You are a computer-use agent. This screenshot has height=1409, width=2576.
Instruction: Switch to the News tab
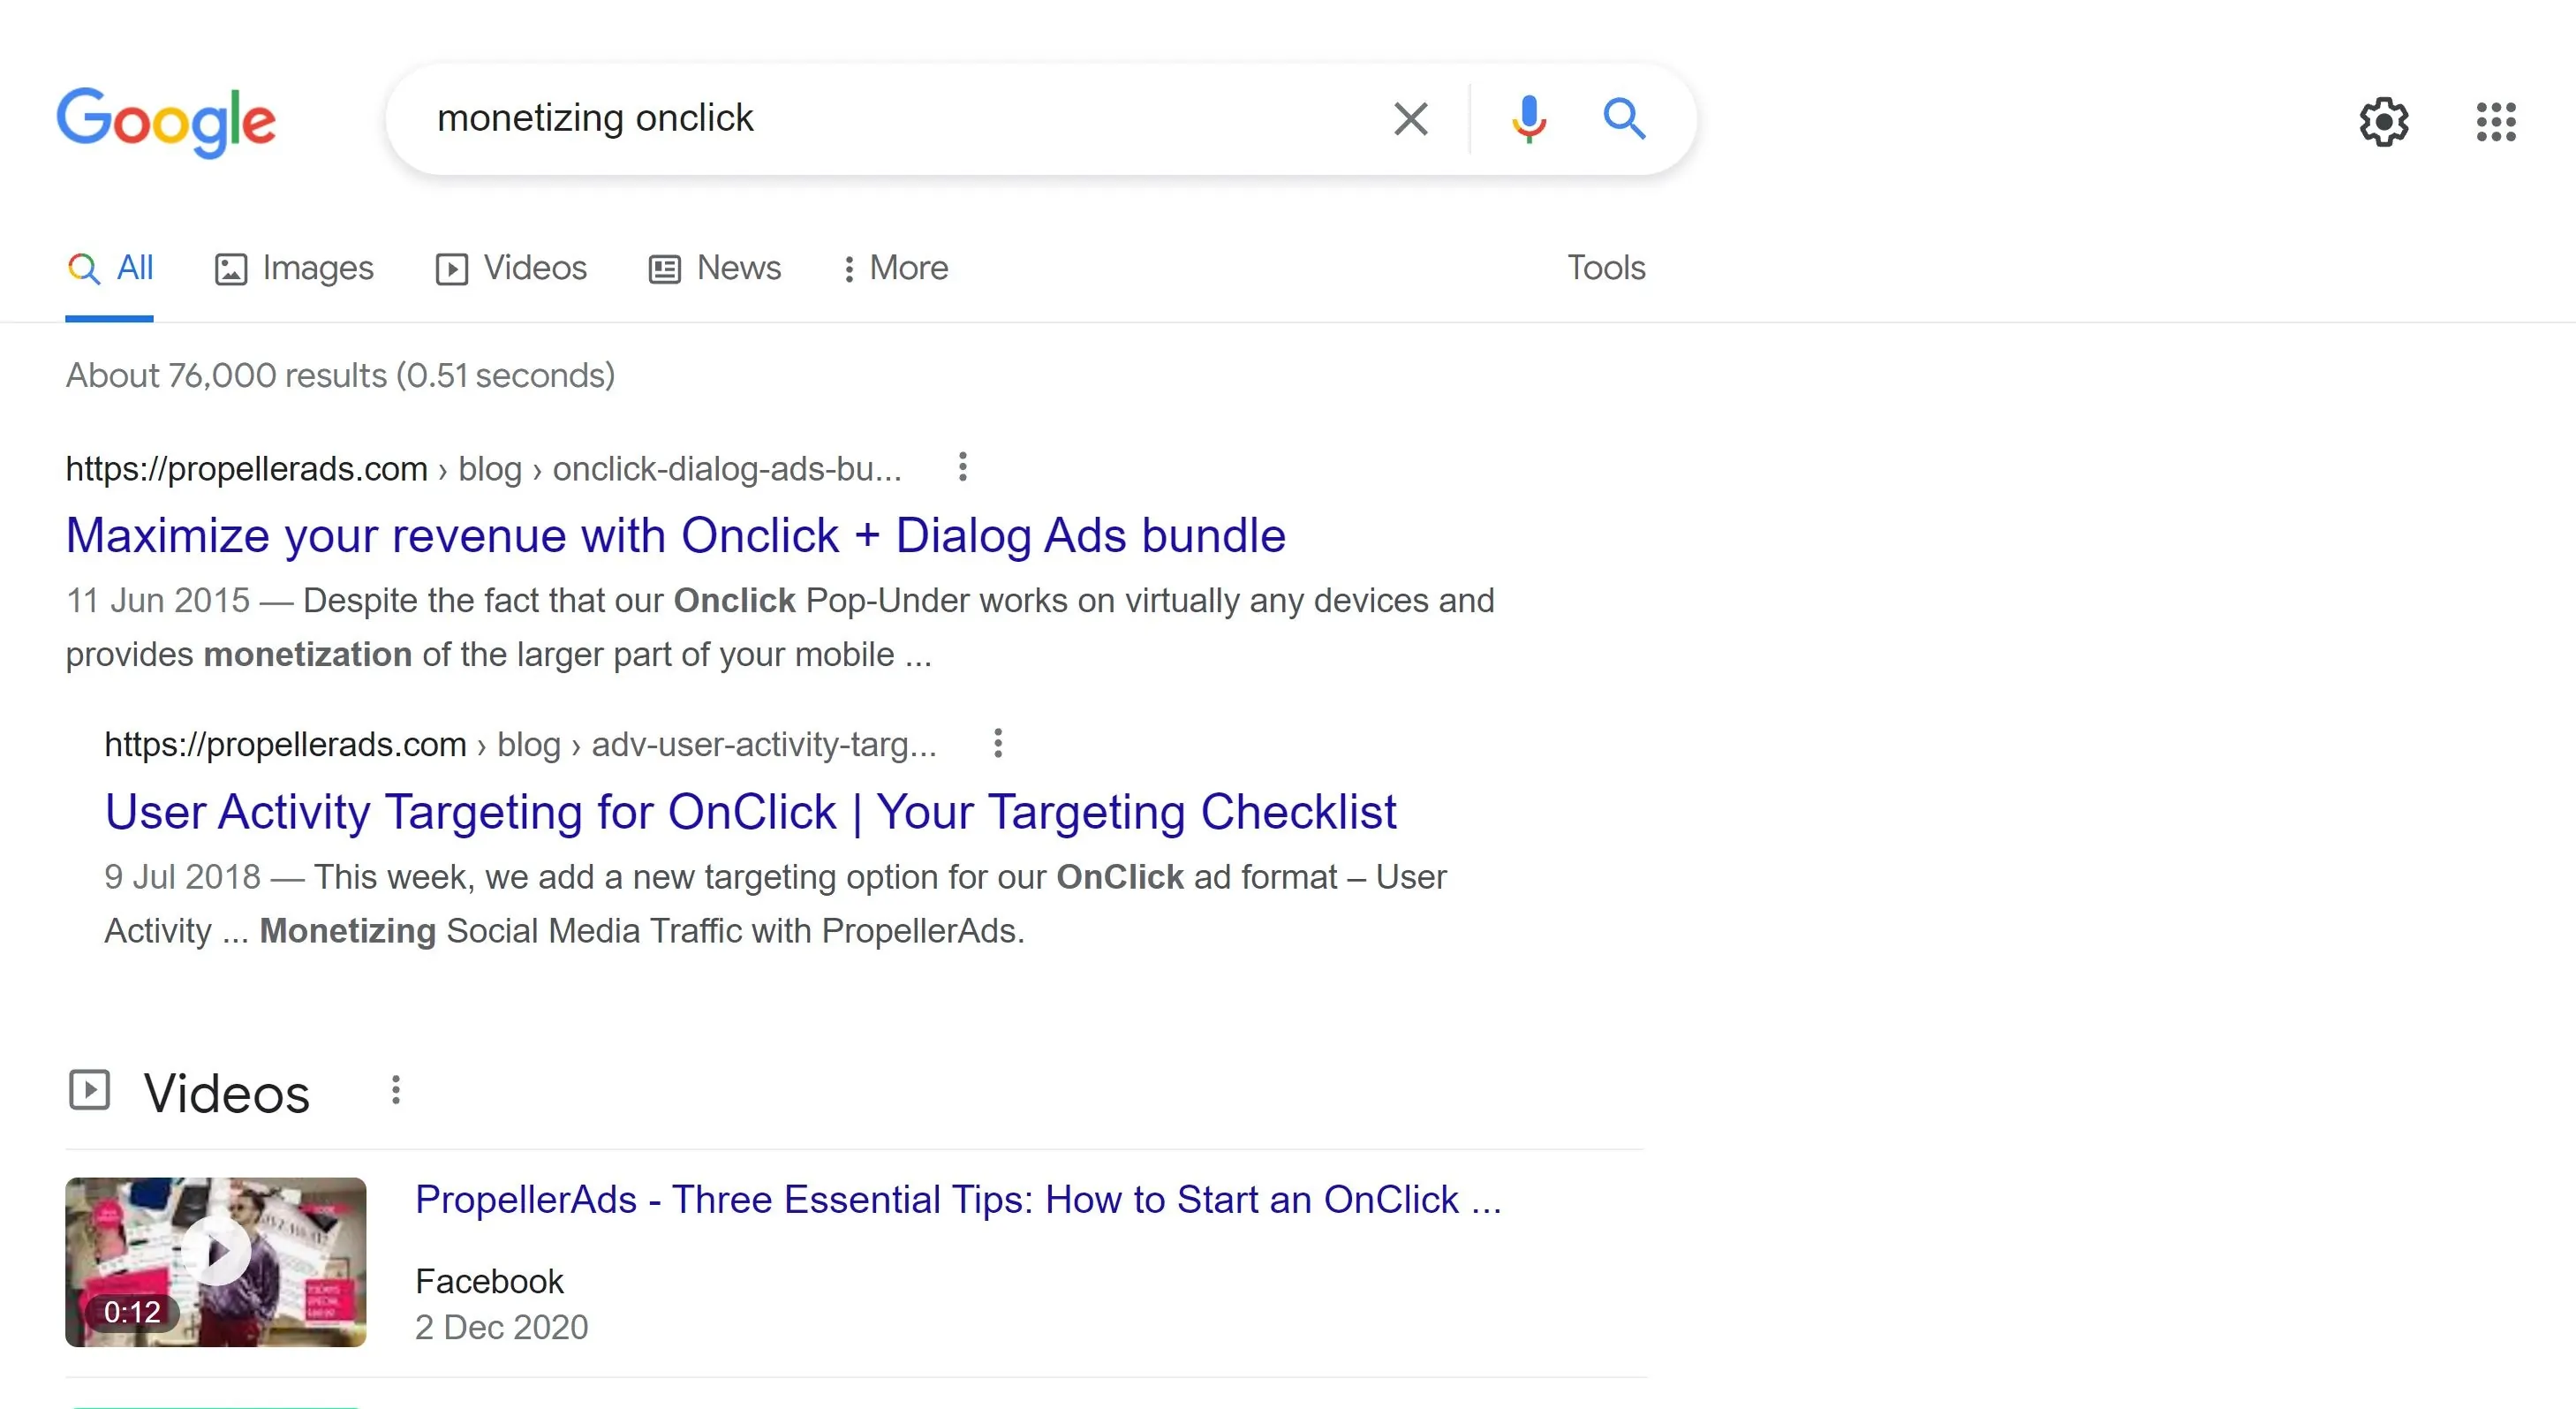coord(715,268)
